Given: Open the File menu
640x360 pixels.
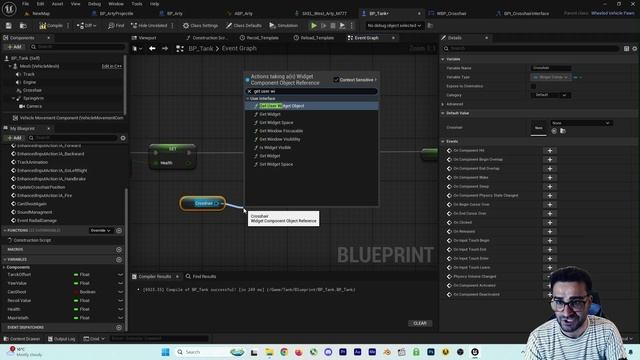Looking at the screenshot, I should pos(25,4).
